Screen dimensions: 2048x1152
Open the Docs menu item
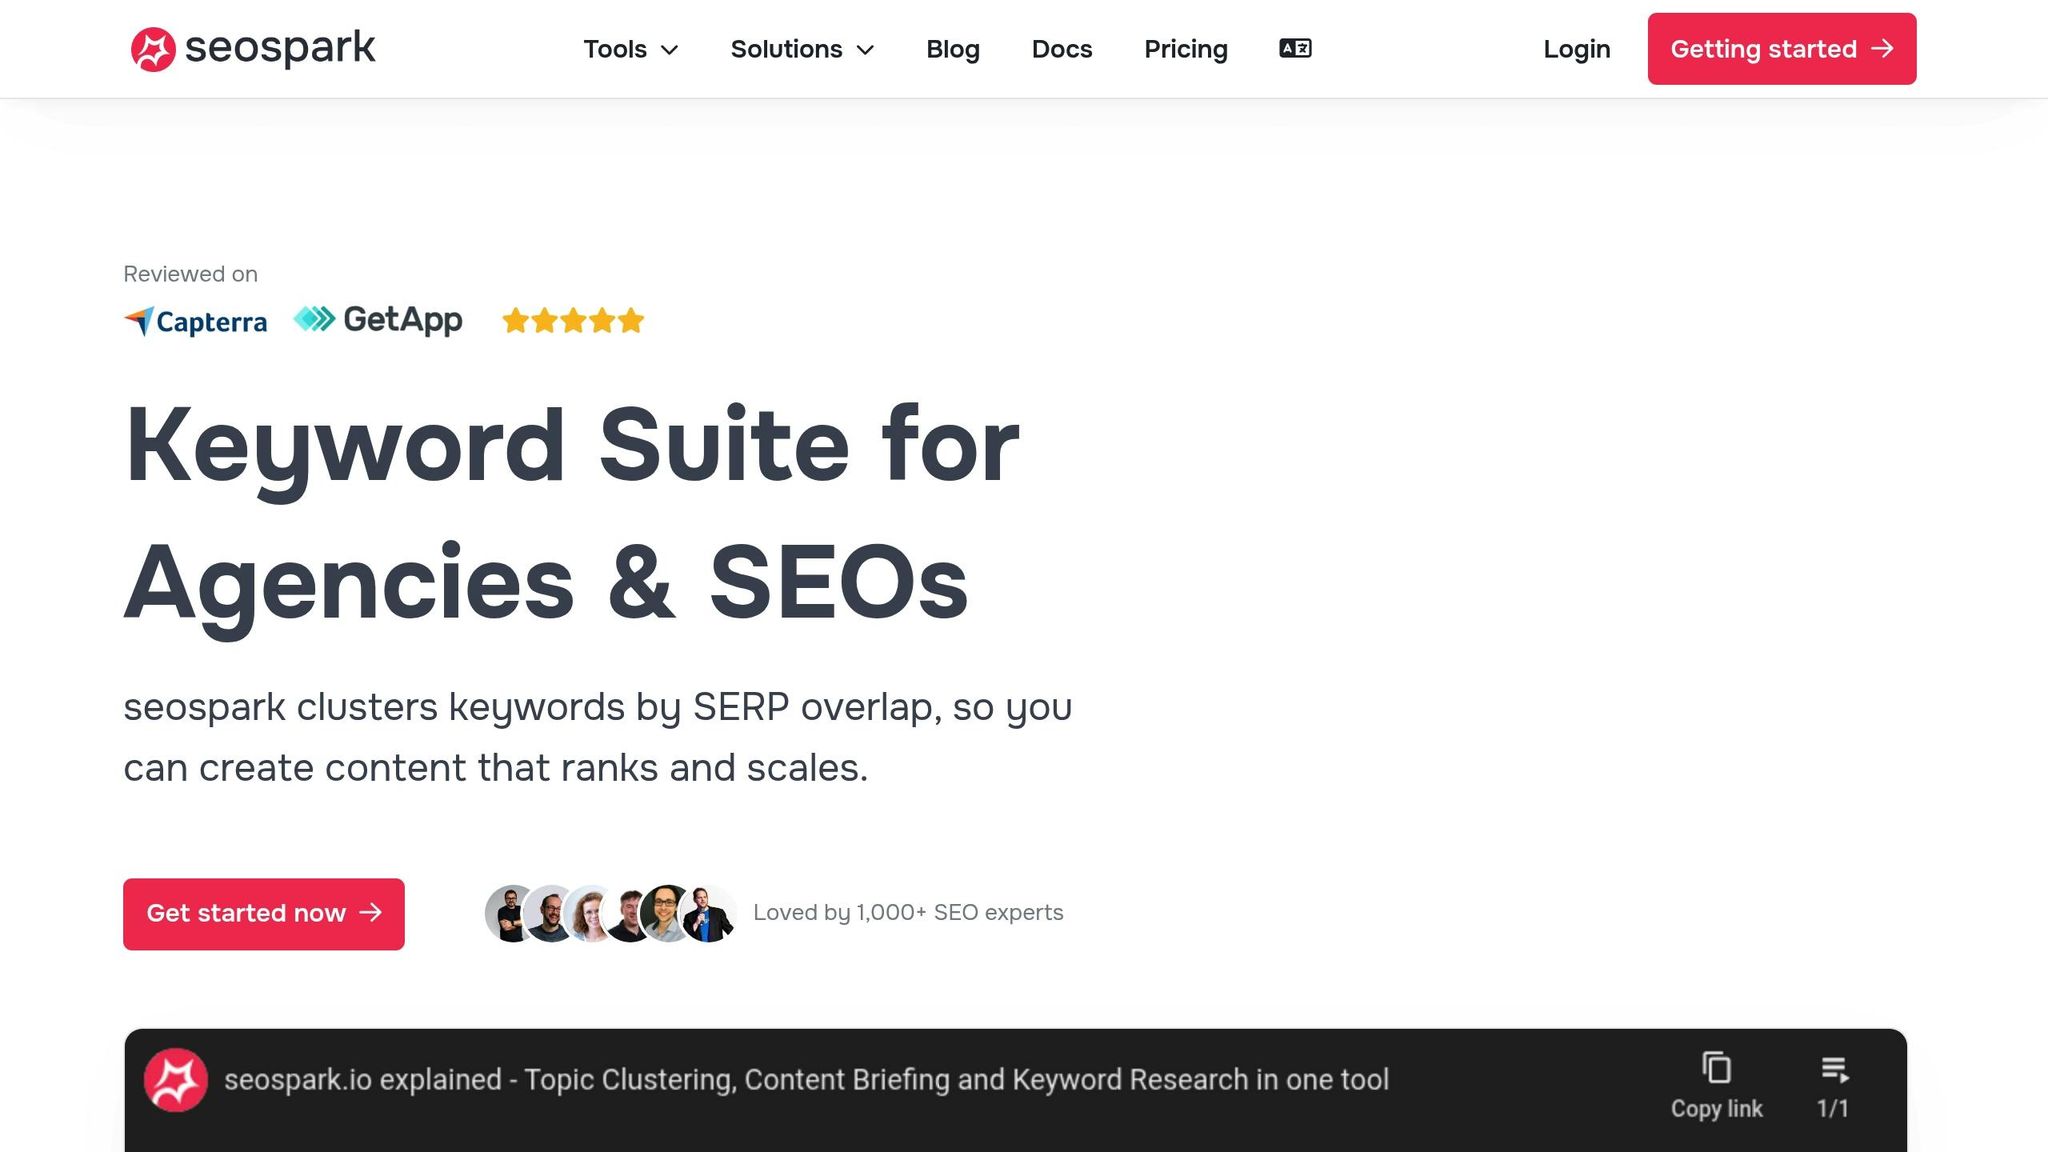(x=1061, y=49)
